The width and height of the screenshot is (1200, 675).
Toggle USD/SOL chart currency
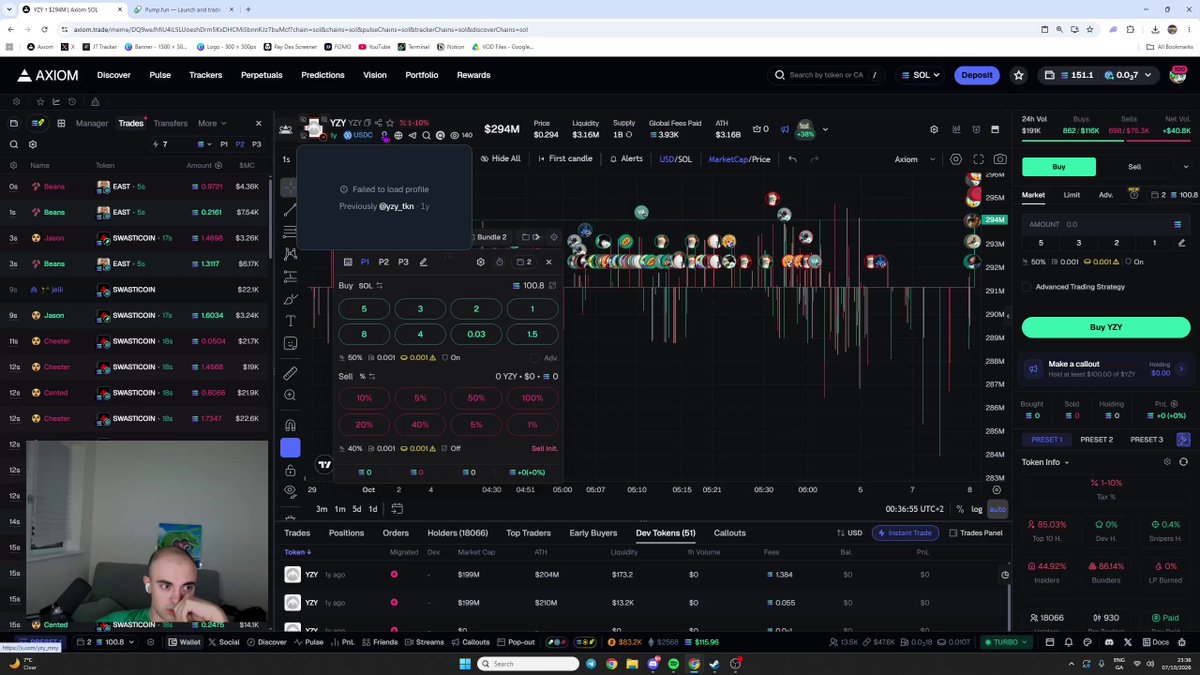[675, 159]
